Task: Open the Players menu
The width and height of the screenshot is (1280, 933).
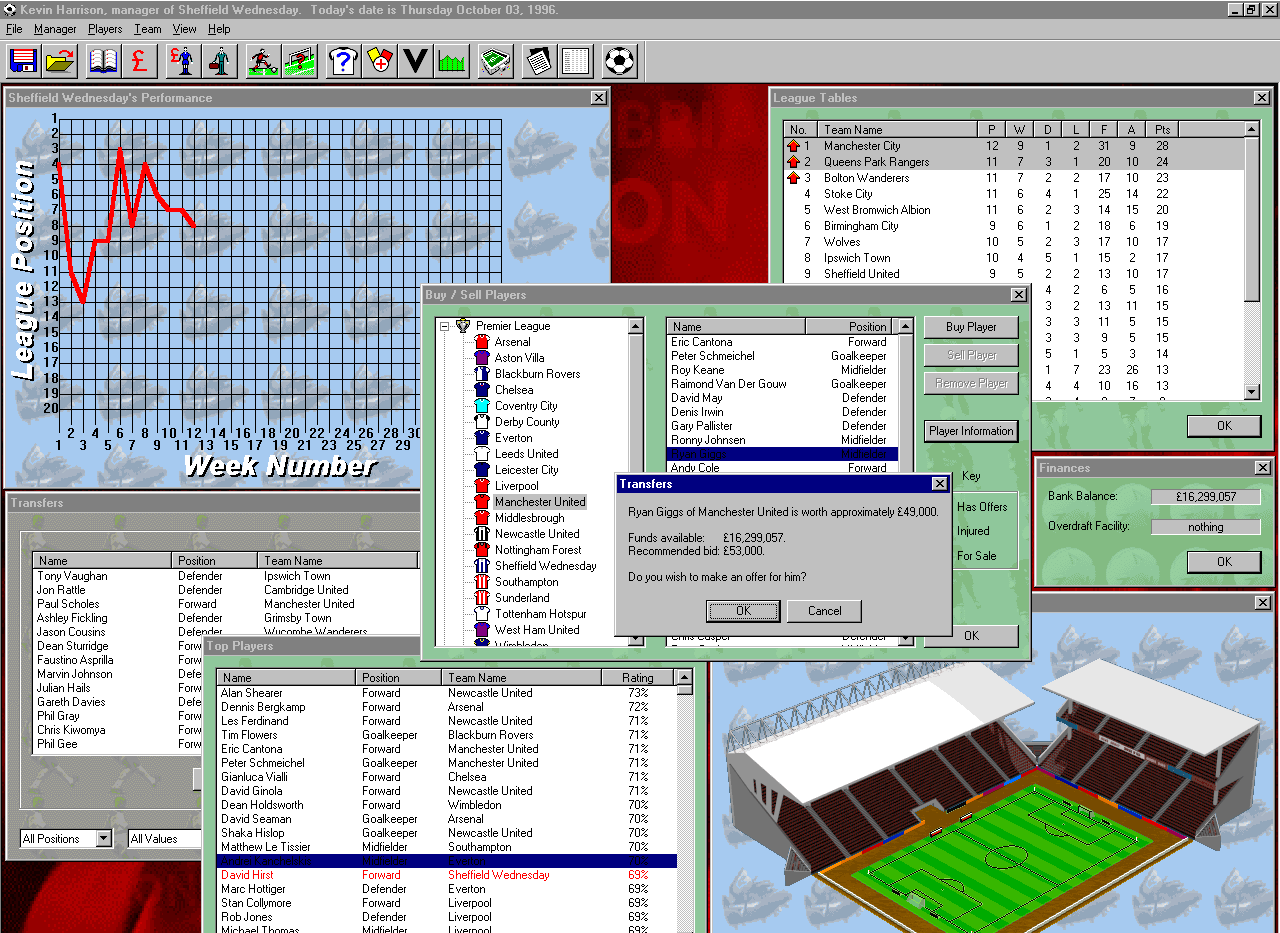Action: point(105,29)
